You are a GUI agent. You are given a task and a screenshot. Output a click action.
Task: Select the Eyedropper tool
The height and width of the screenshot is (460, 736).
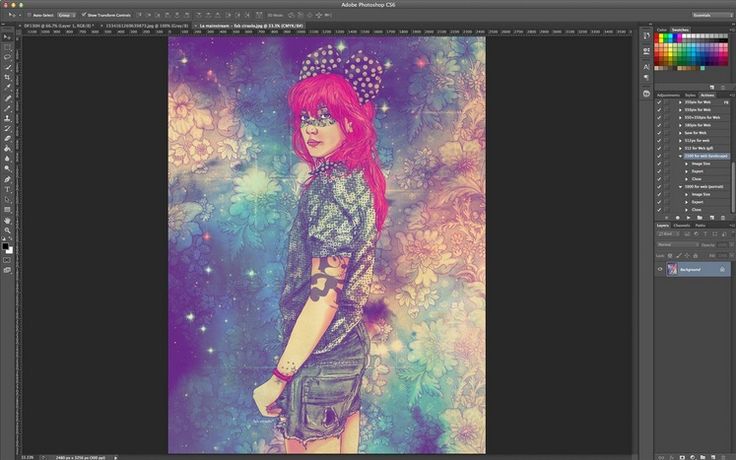click(x=7, y=86)
